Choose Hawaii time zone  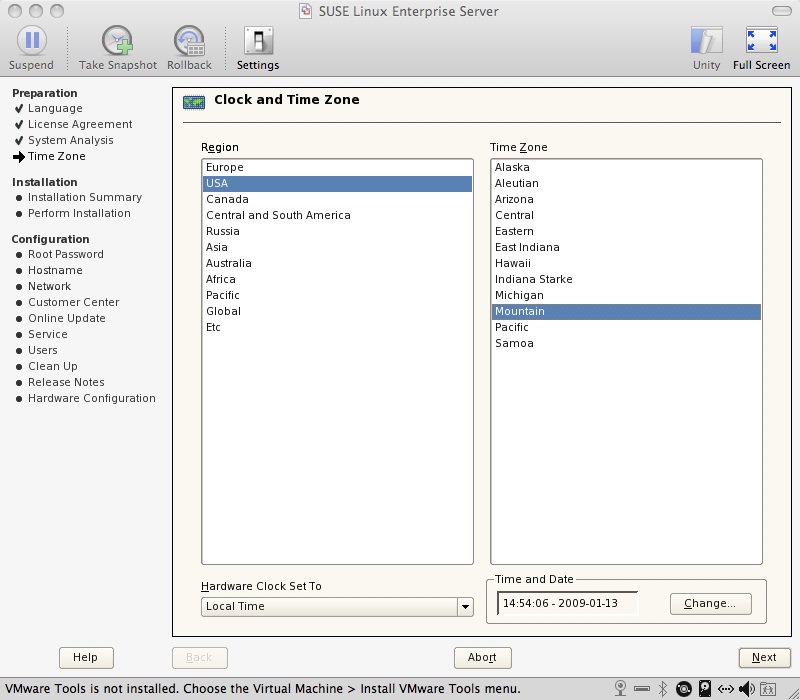tap(626, 263)
